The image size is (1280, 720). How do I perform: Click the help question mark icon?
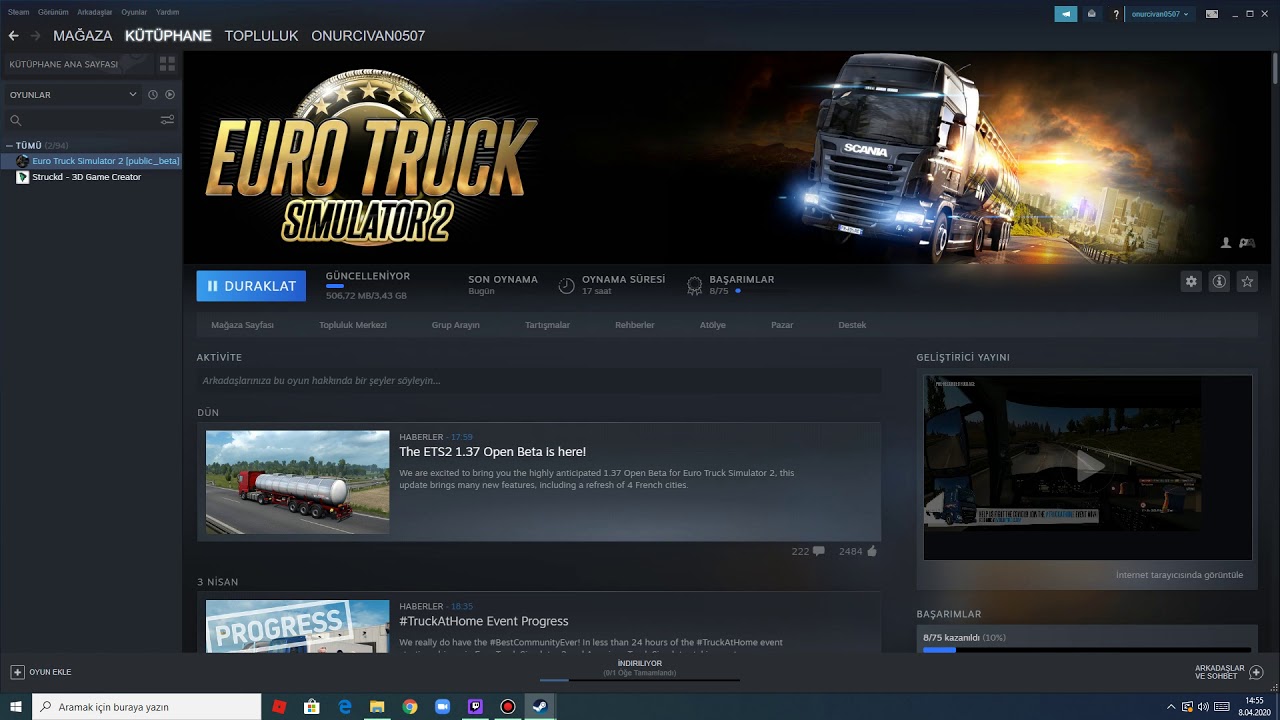[1116, 14]
